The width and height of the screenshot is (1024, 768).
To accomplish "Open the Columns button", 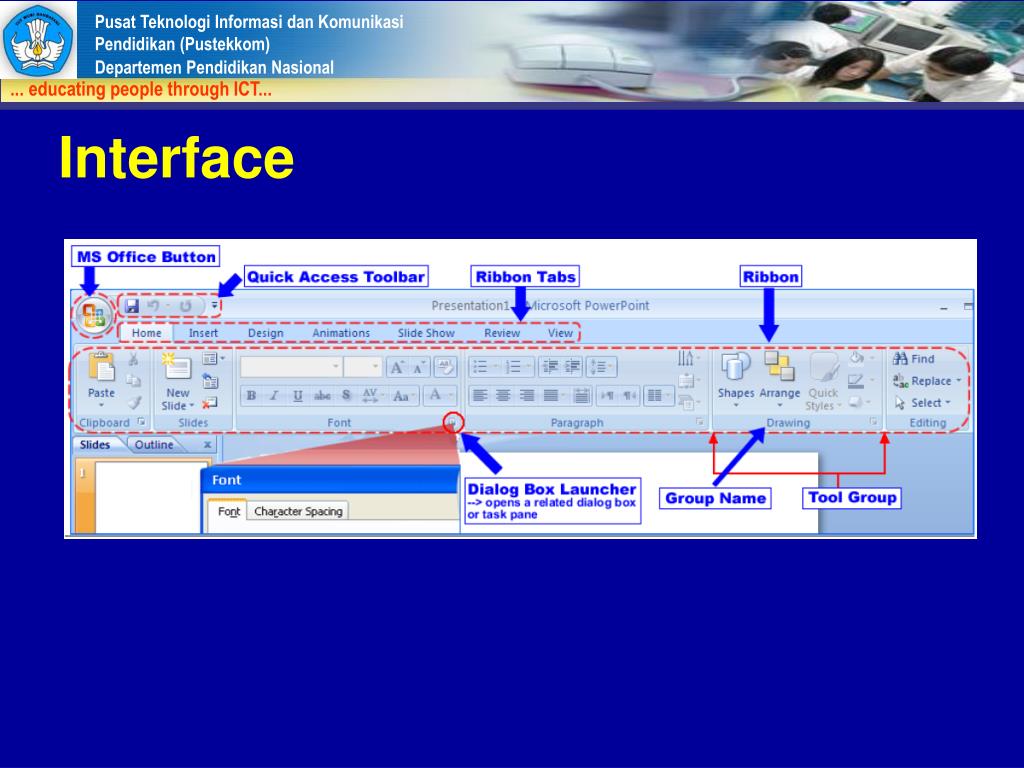I will point(658,396).
